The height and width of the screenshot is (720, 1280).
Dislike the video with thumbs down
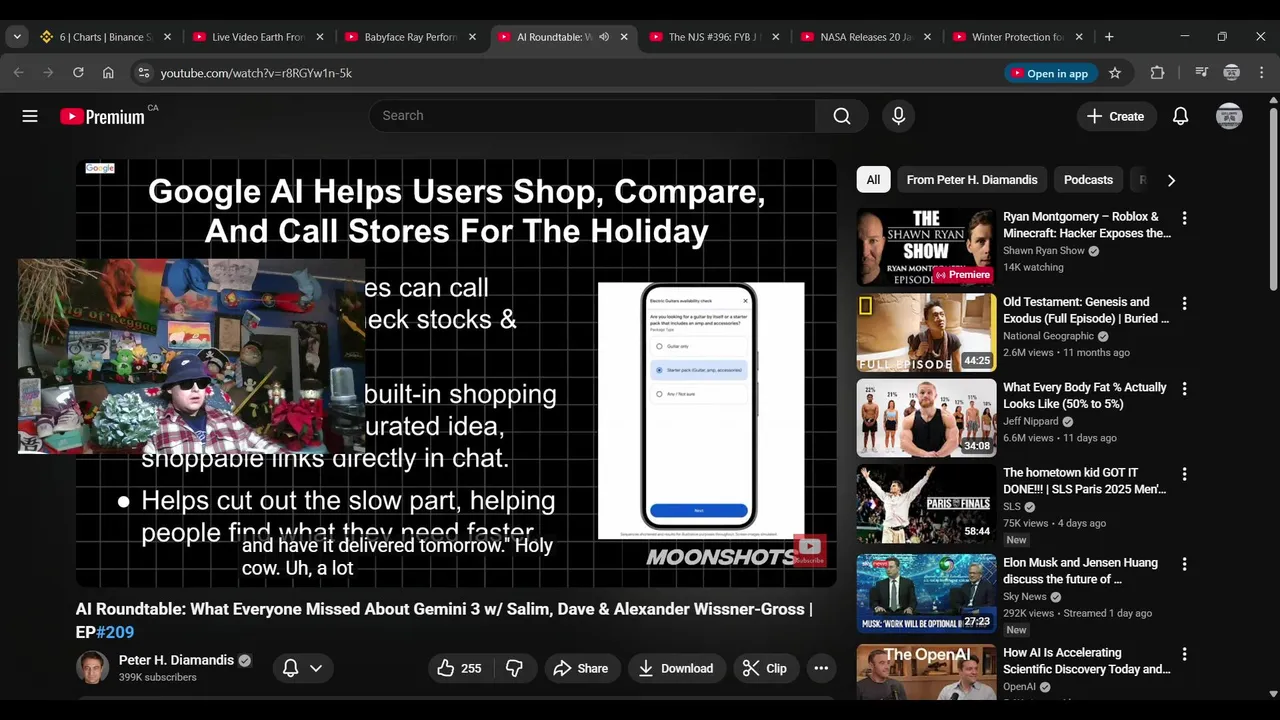(514, 668)
